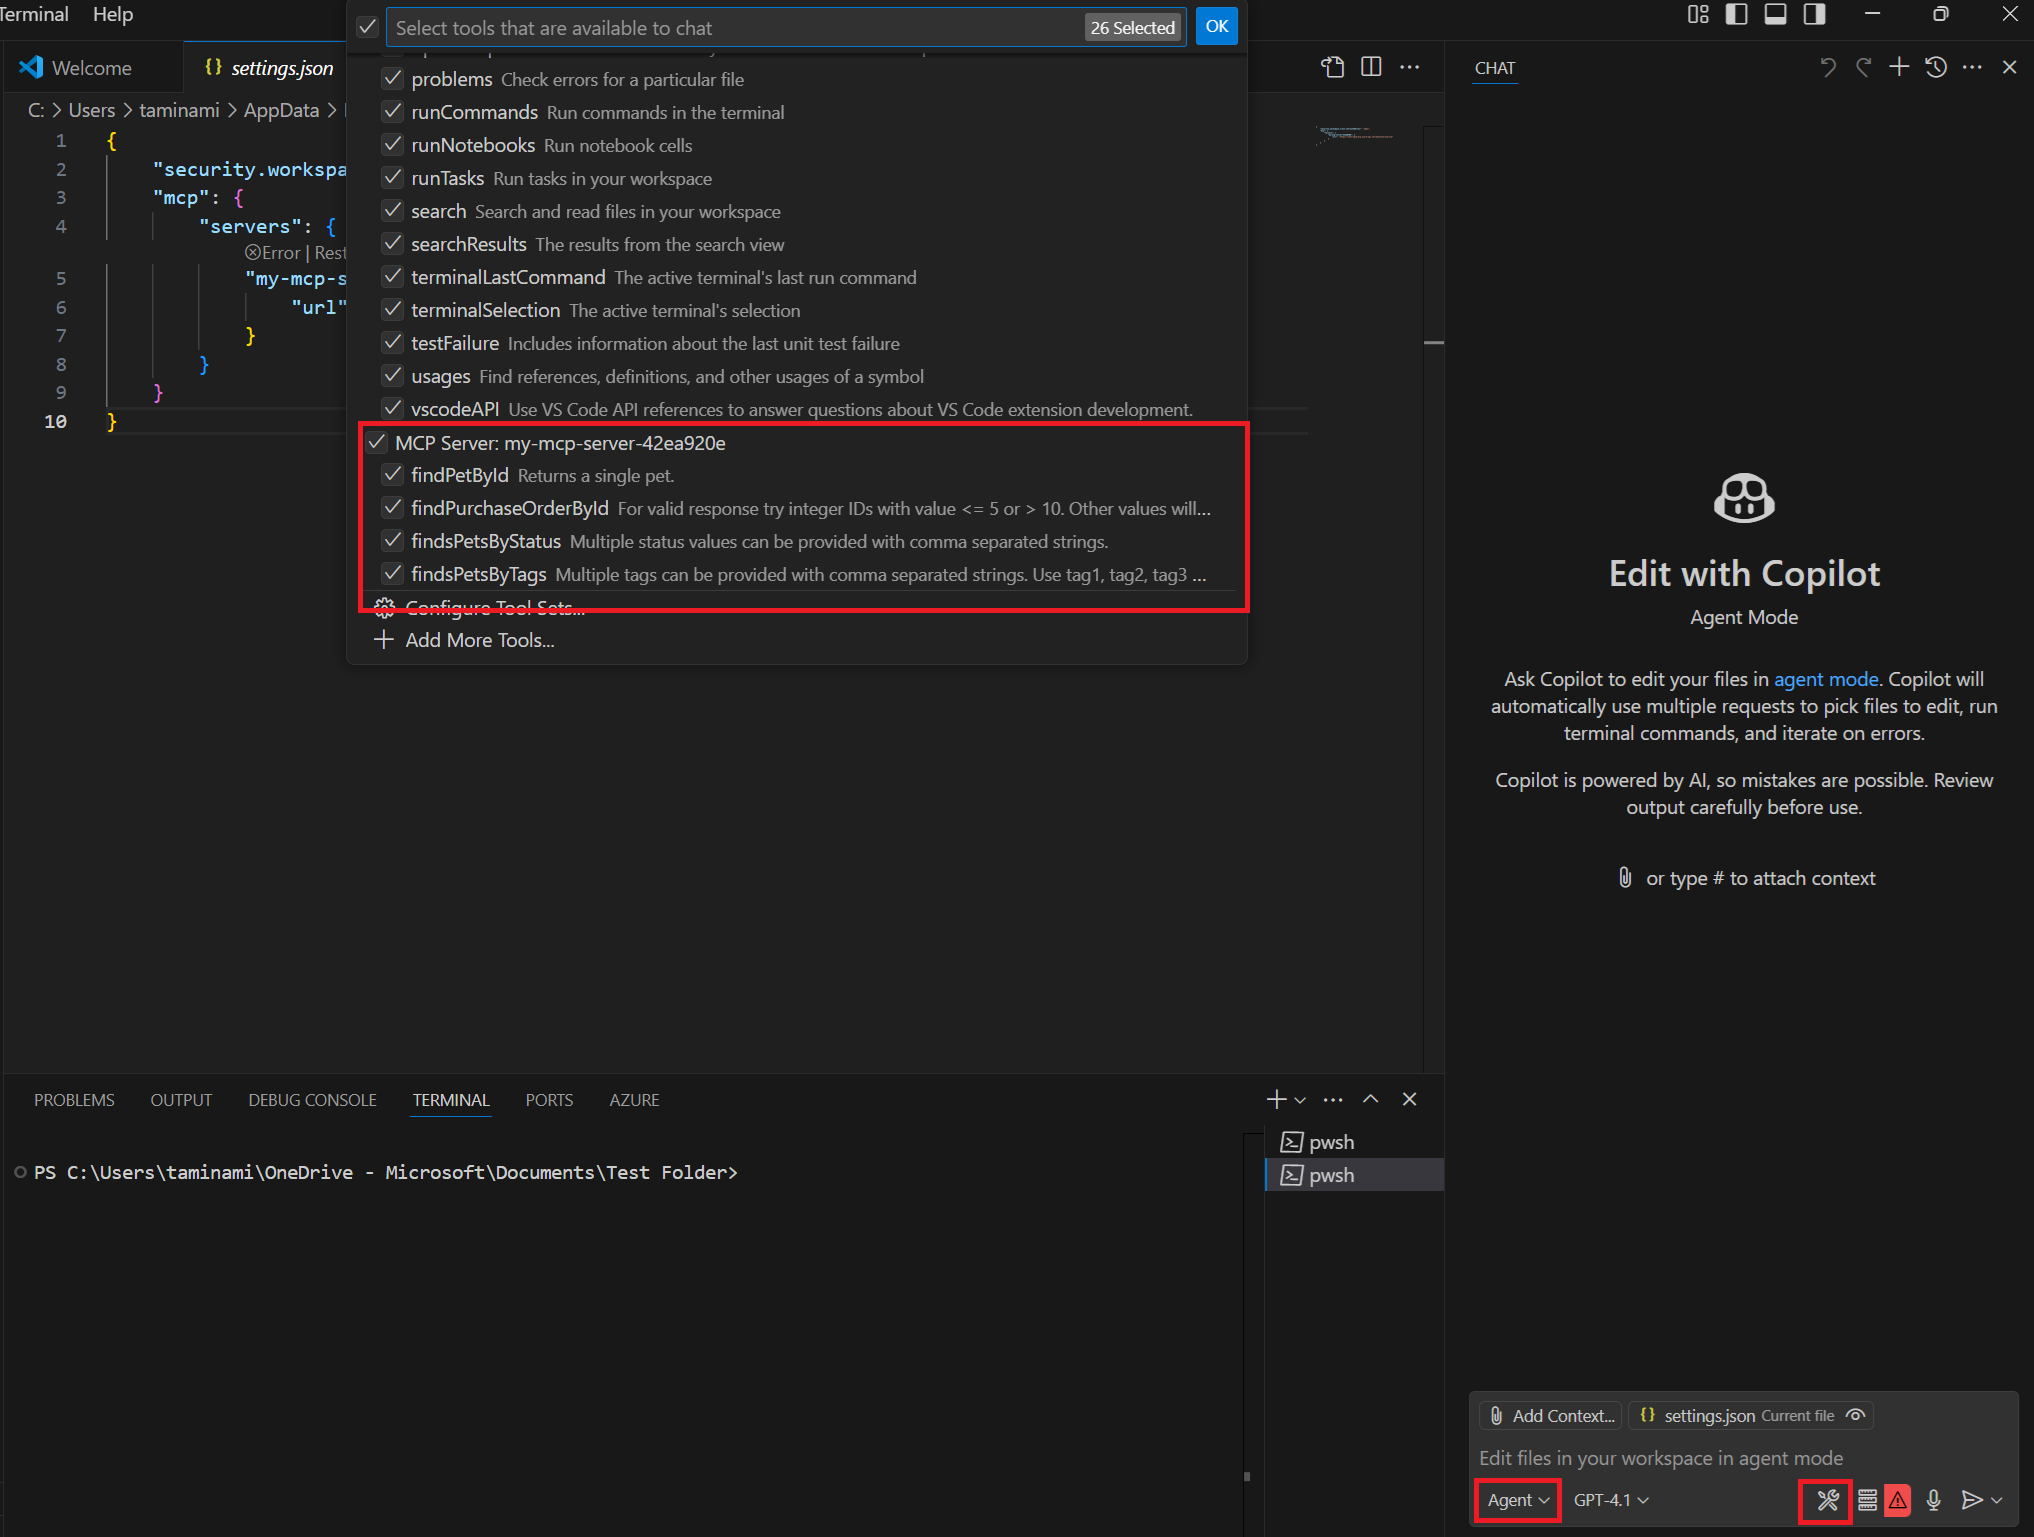Image resolution: width=2034 pixels, height=1537 pixels.
Task: Open the Configure Tools wrench icon
Action: click(x=1827, y=1499)
